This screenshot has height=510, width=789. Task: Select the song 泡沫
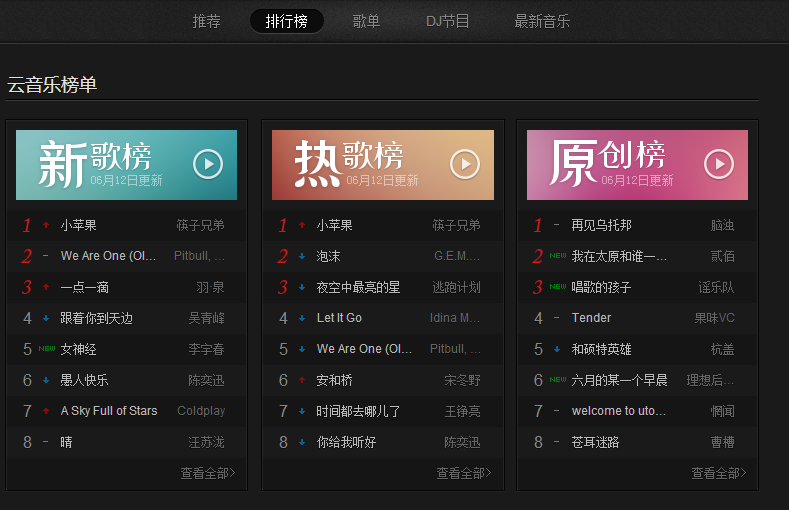point(329,256)
